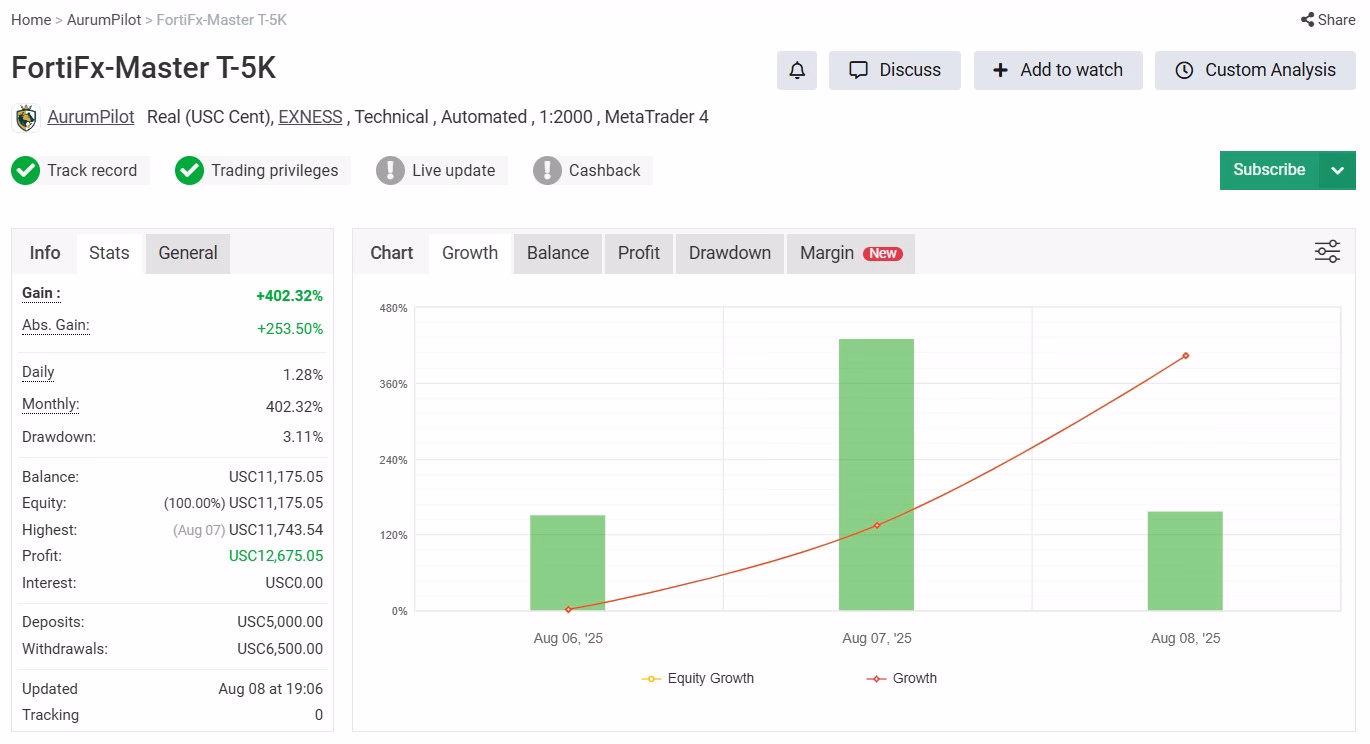Expand the Subscribe dropdown arrow
Viewport: 1370px width, 744px height.
pyautogui.click(x=1337, y=171)
